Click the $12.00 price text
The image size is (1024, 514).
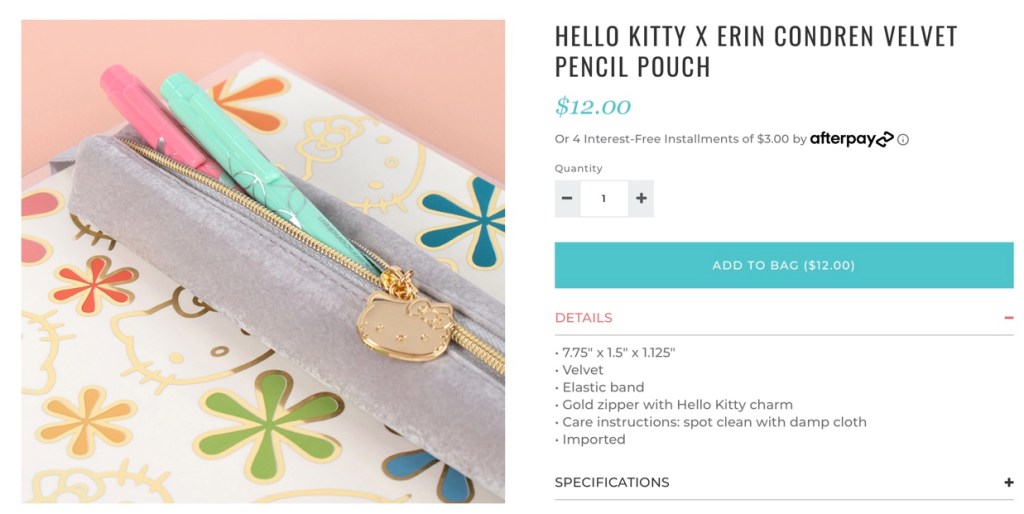(x=593, y=106)
